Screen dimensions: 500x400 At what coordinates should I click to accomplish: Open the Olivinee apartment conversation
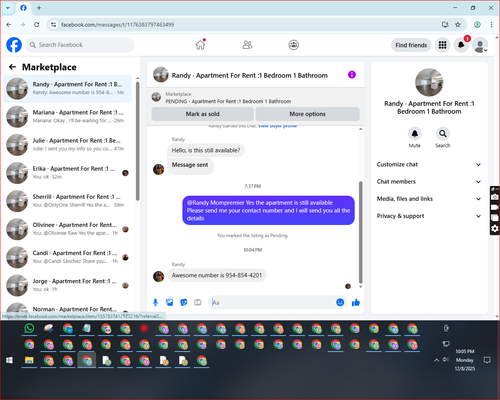tap(68, 229)
